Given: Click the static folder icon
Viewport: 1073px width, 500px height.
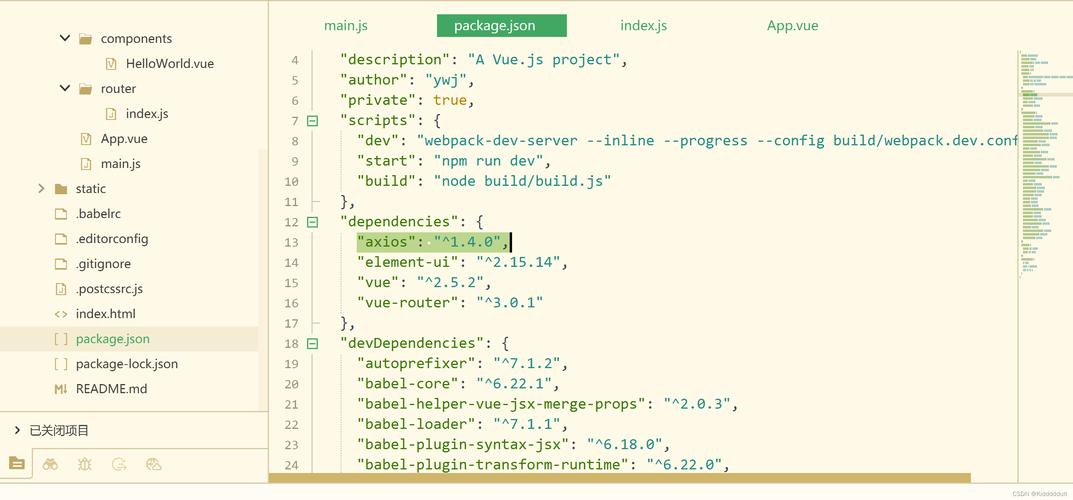Looking at the screenshot, I should tap(61, 189).
